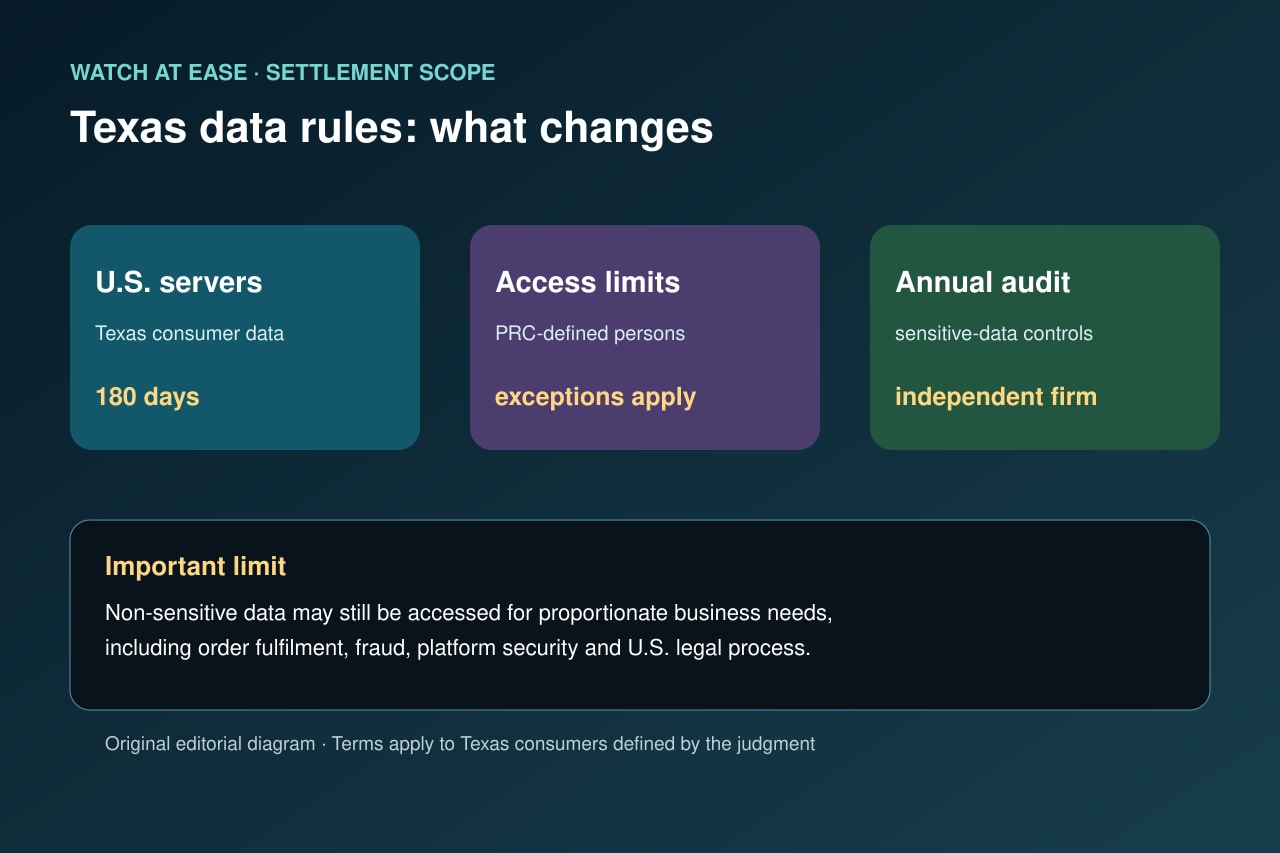Click 'sensitive-data controls' subtitle
This screenshot has height=853, width=1280.
click(x=994, y=333)
